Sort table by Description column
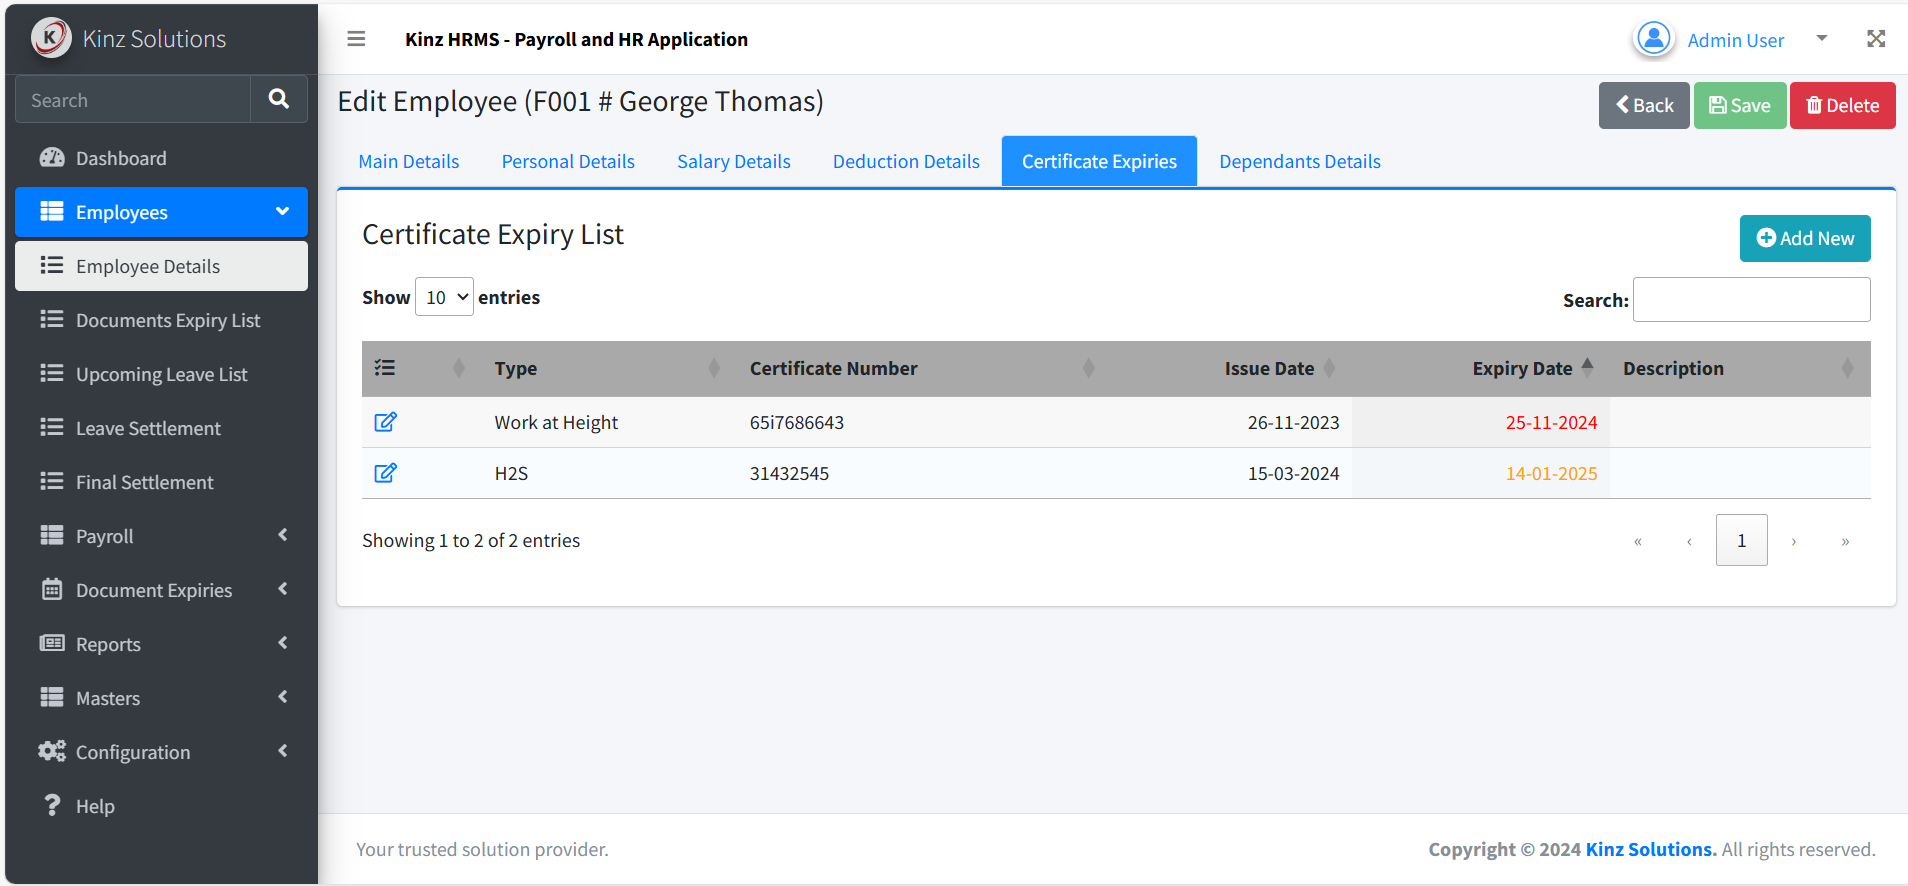 click(x=1740, y=368)
